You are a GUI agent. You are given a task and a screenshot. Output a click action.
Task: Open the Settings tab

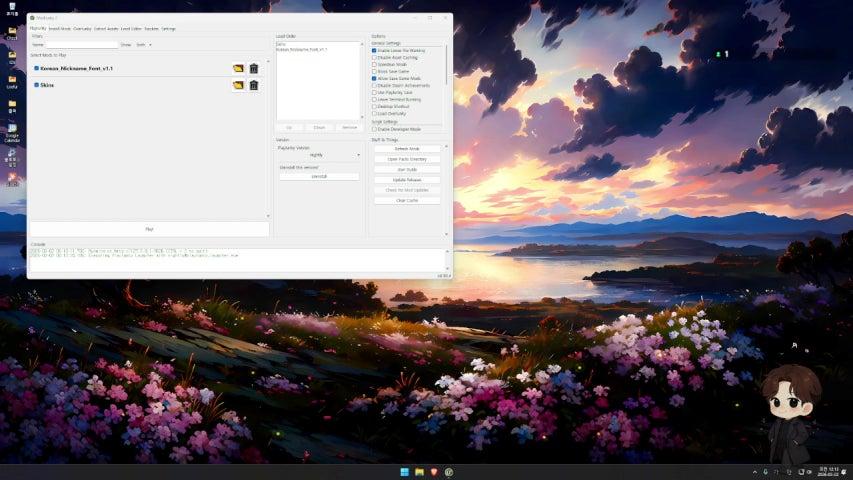click(168, 28)
